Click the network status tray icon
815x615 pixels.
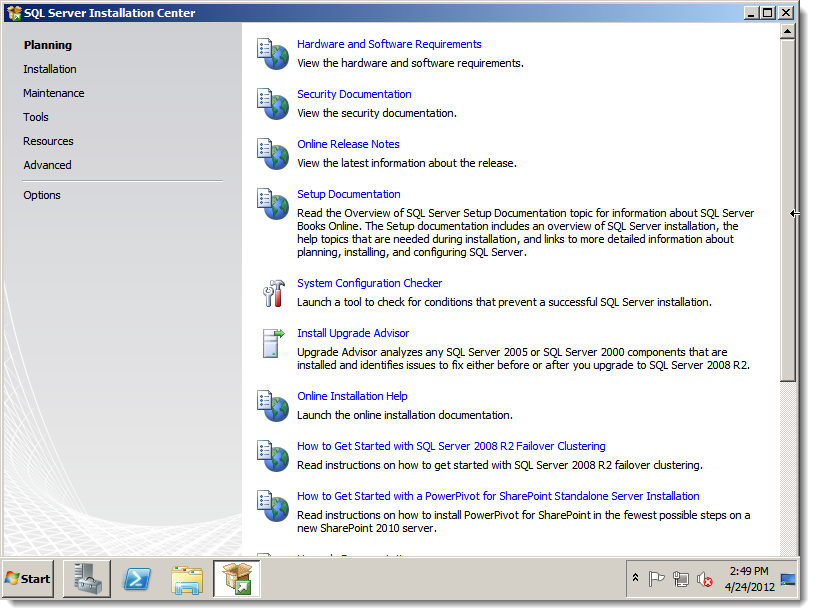click(x=680, y=579)
